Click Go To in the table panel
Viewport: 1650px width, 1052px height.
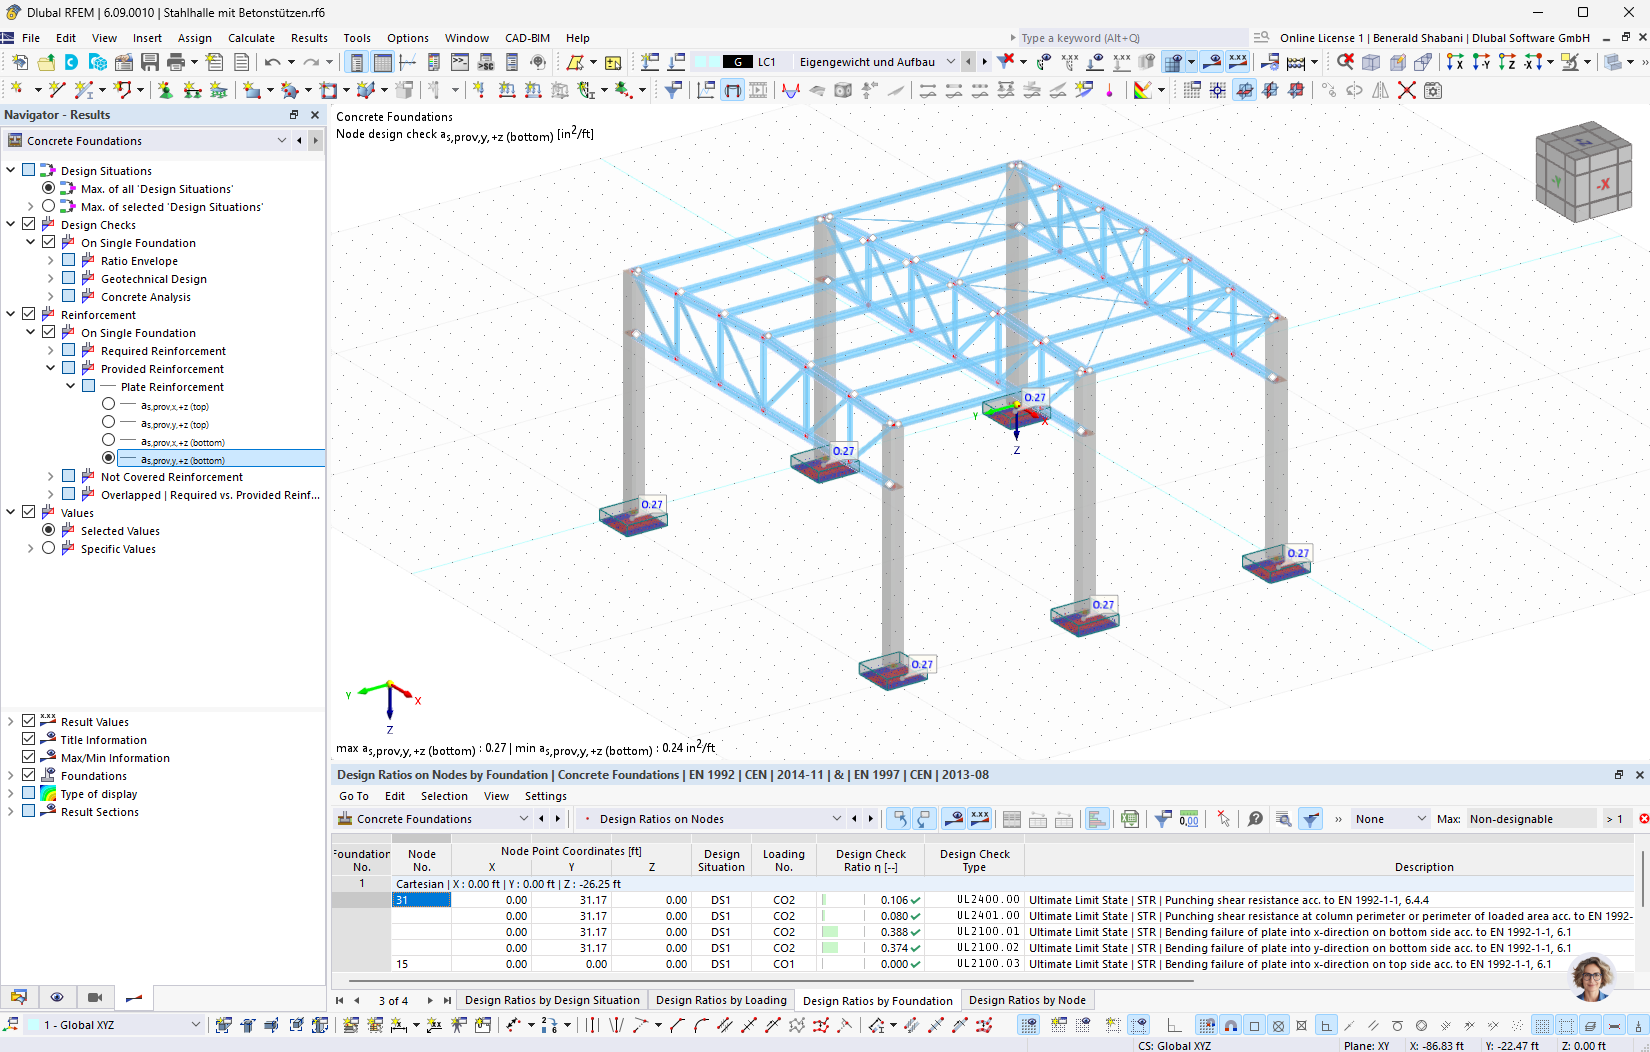[x=353, y=796]
